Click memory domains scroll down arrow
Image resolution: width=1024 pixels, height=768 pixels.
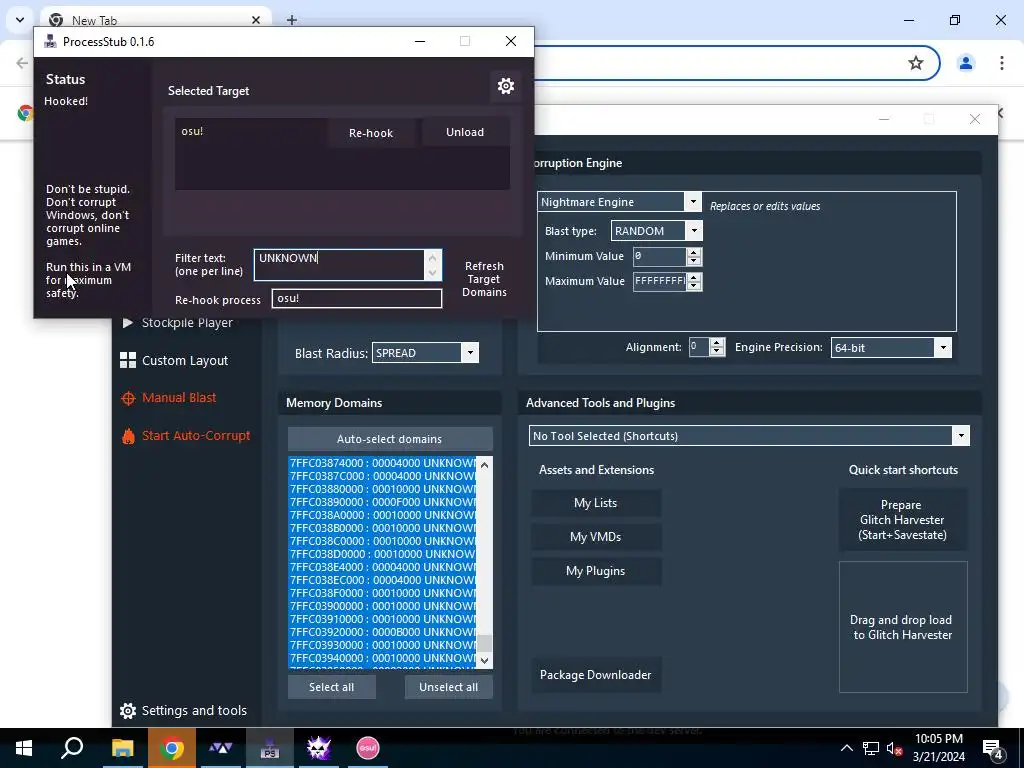pyautogui.click(x=484, y=660)
